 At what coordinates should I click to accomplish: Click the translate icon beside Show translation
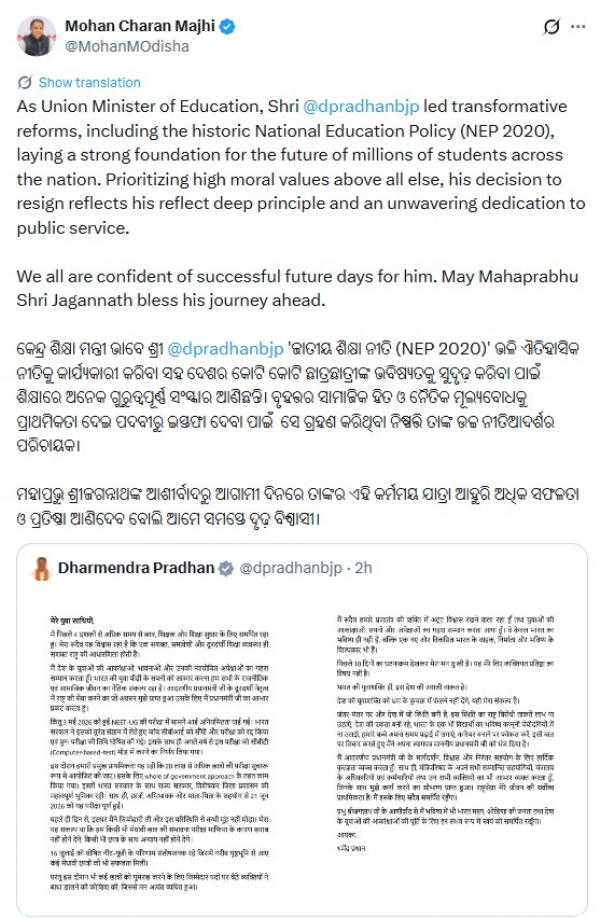25,83
